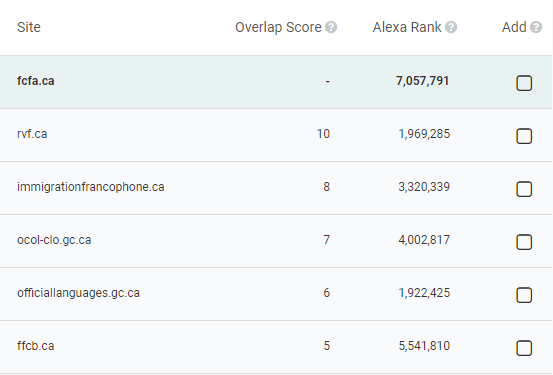This screenshot has height=375, width=553.
Task: Check the Add box for fcfa.ca
Action: pos(524,83)
